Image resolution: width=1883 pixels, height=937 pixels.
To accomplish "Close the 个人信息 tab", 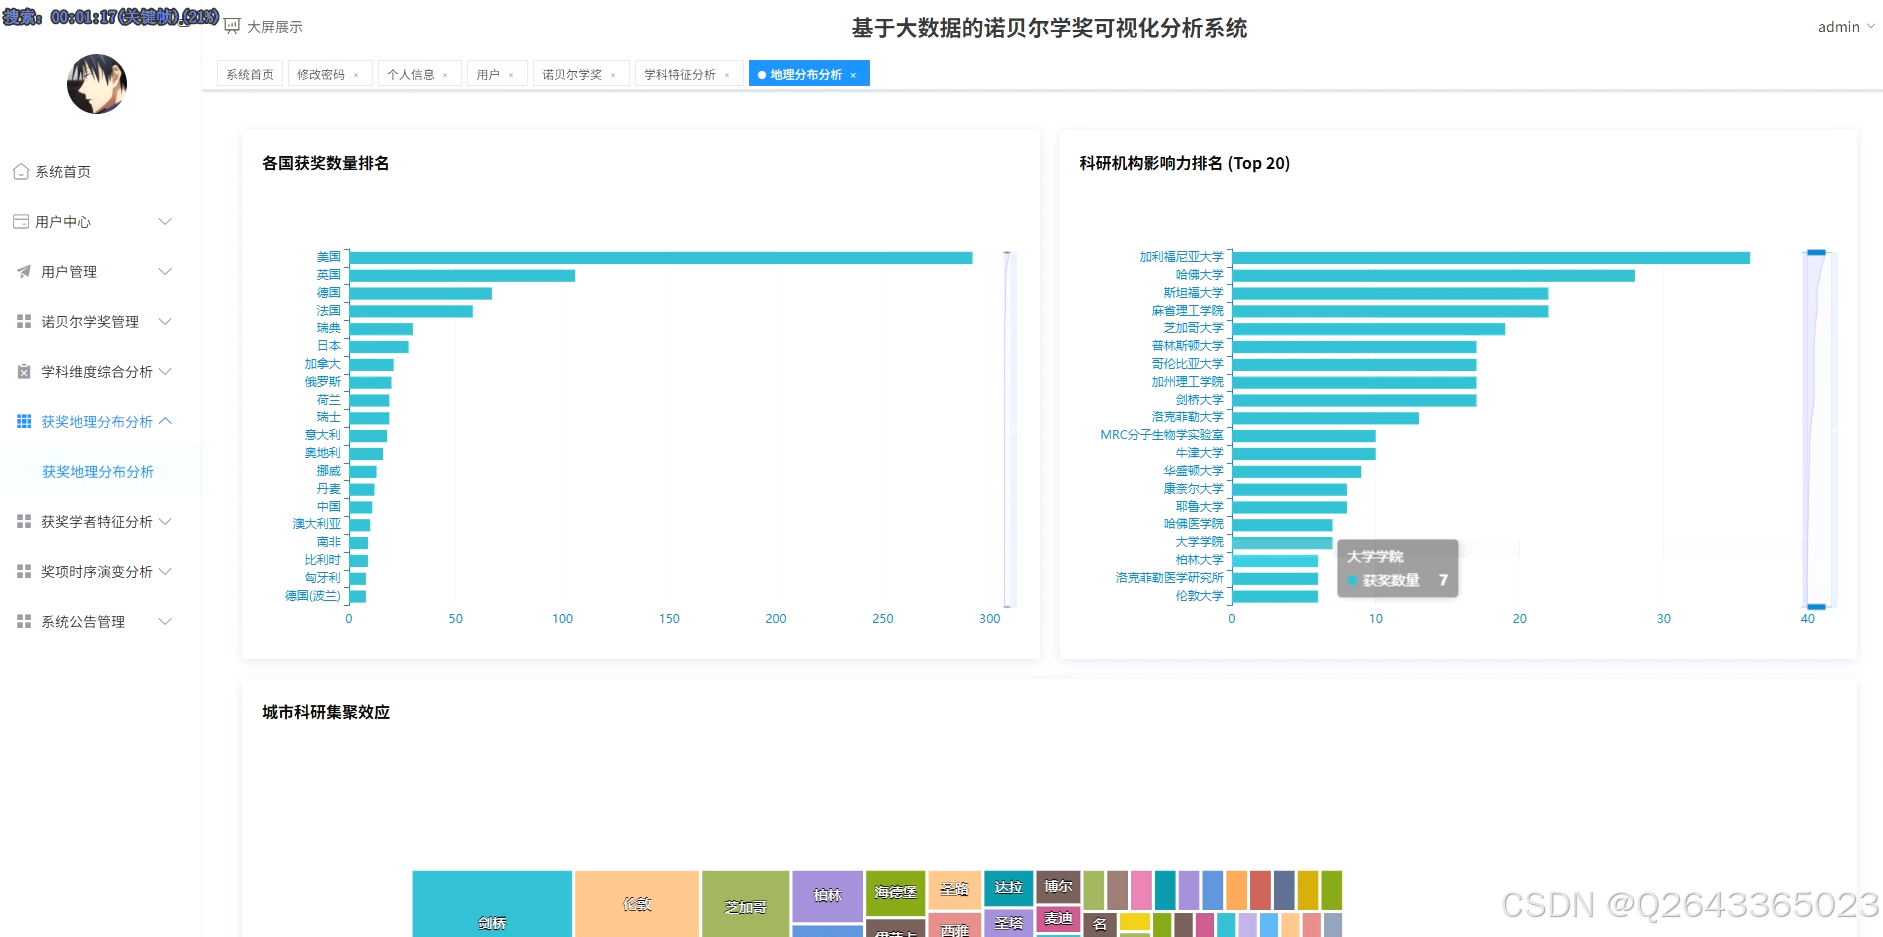I will click(445, 75).
